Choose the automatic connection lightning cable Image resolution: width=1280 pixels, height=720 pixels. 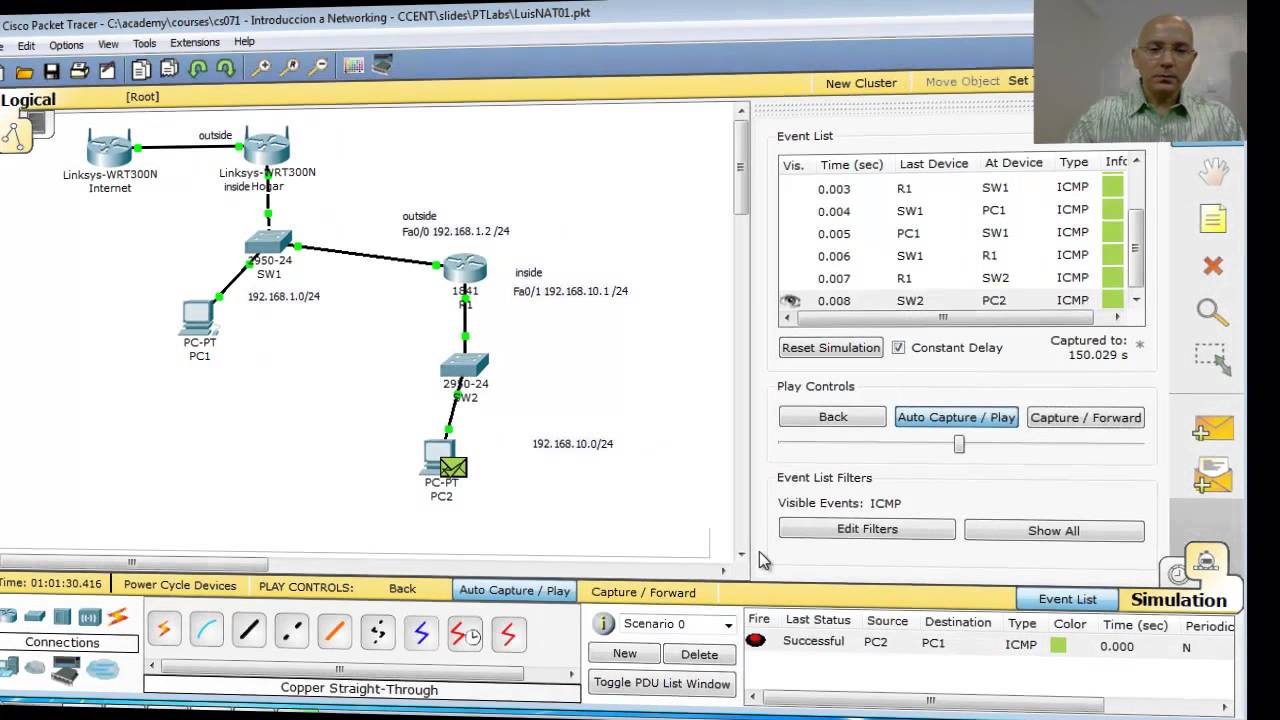click(x=164, y=630)
